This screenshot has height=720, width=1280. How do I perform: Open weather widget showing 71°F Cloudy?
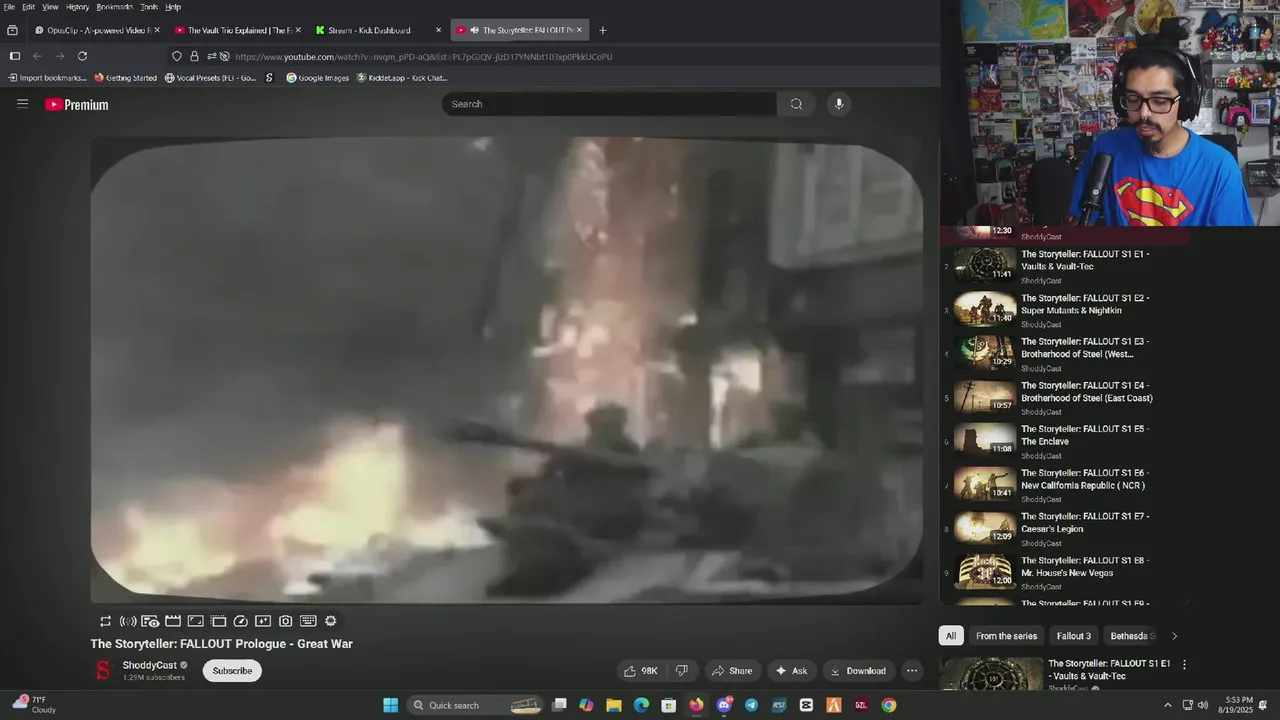(x=35, y=705)
